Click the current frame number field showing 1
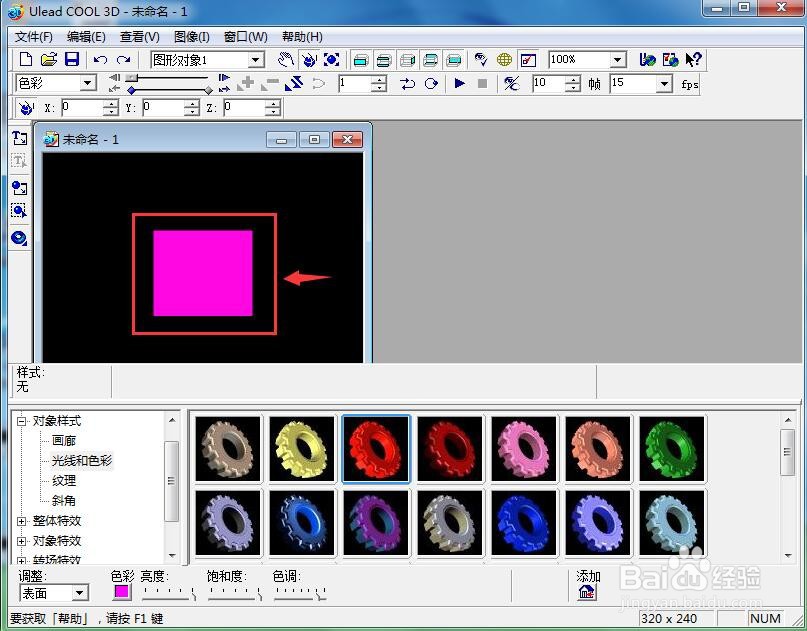This screenshot has height=631, width=807. [355, 83]
